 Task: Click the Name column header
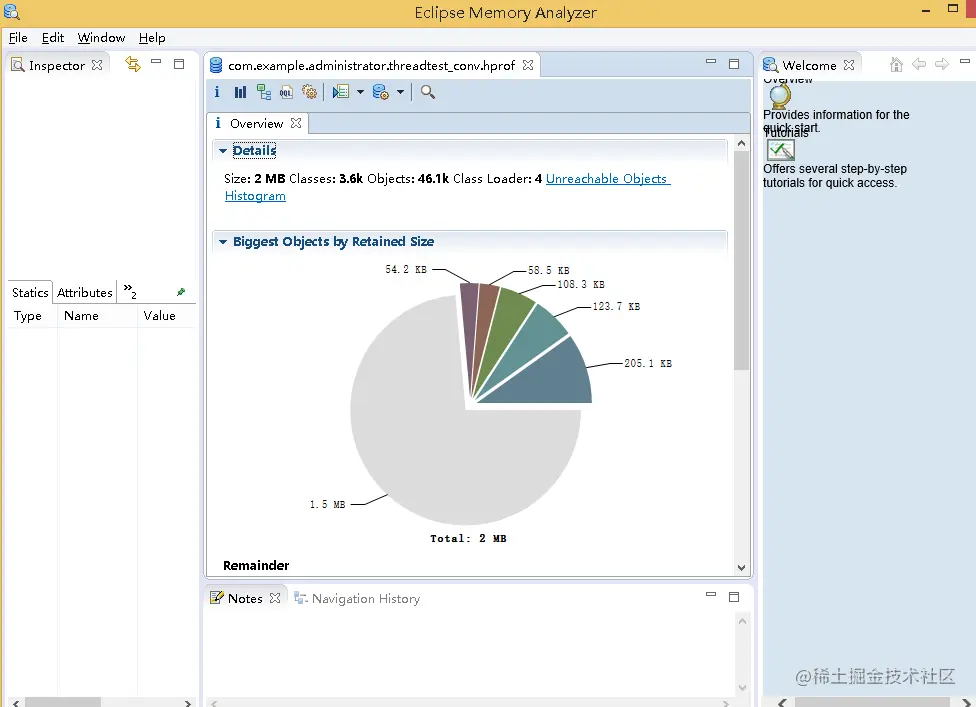81,316
